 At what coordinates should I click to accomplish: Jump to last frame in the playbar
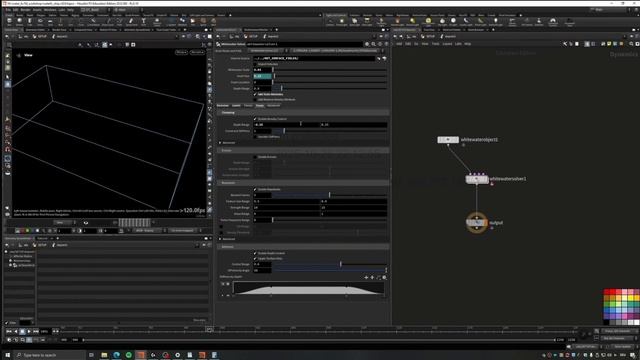pos(36,332)
